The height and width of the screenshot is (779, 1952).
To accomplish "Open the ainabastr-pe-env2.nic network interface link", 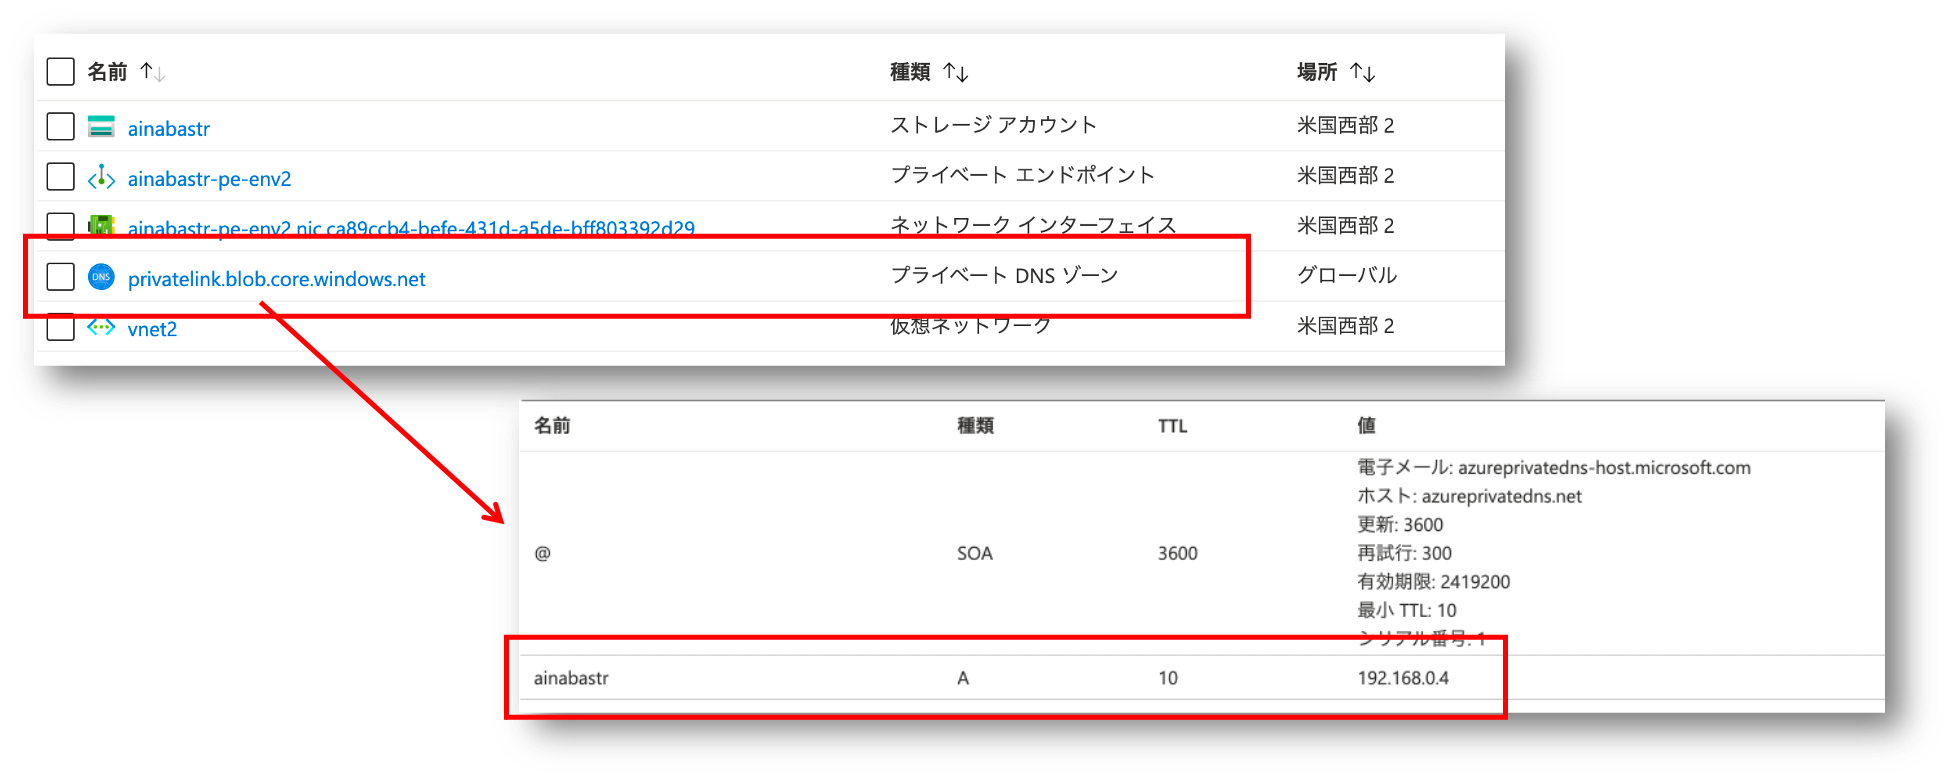I will (411, 228).
